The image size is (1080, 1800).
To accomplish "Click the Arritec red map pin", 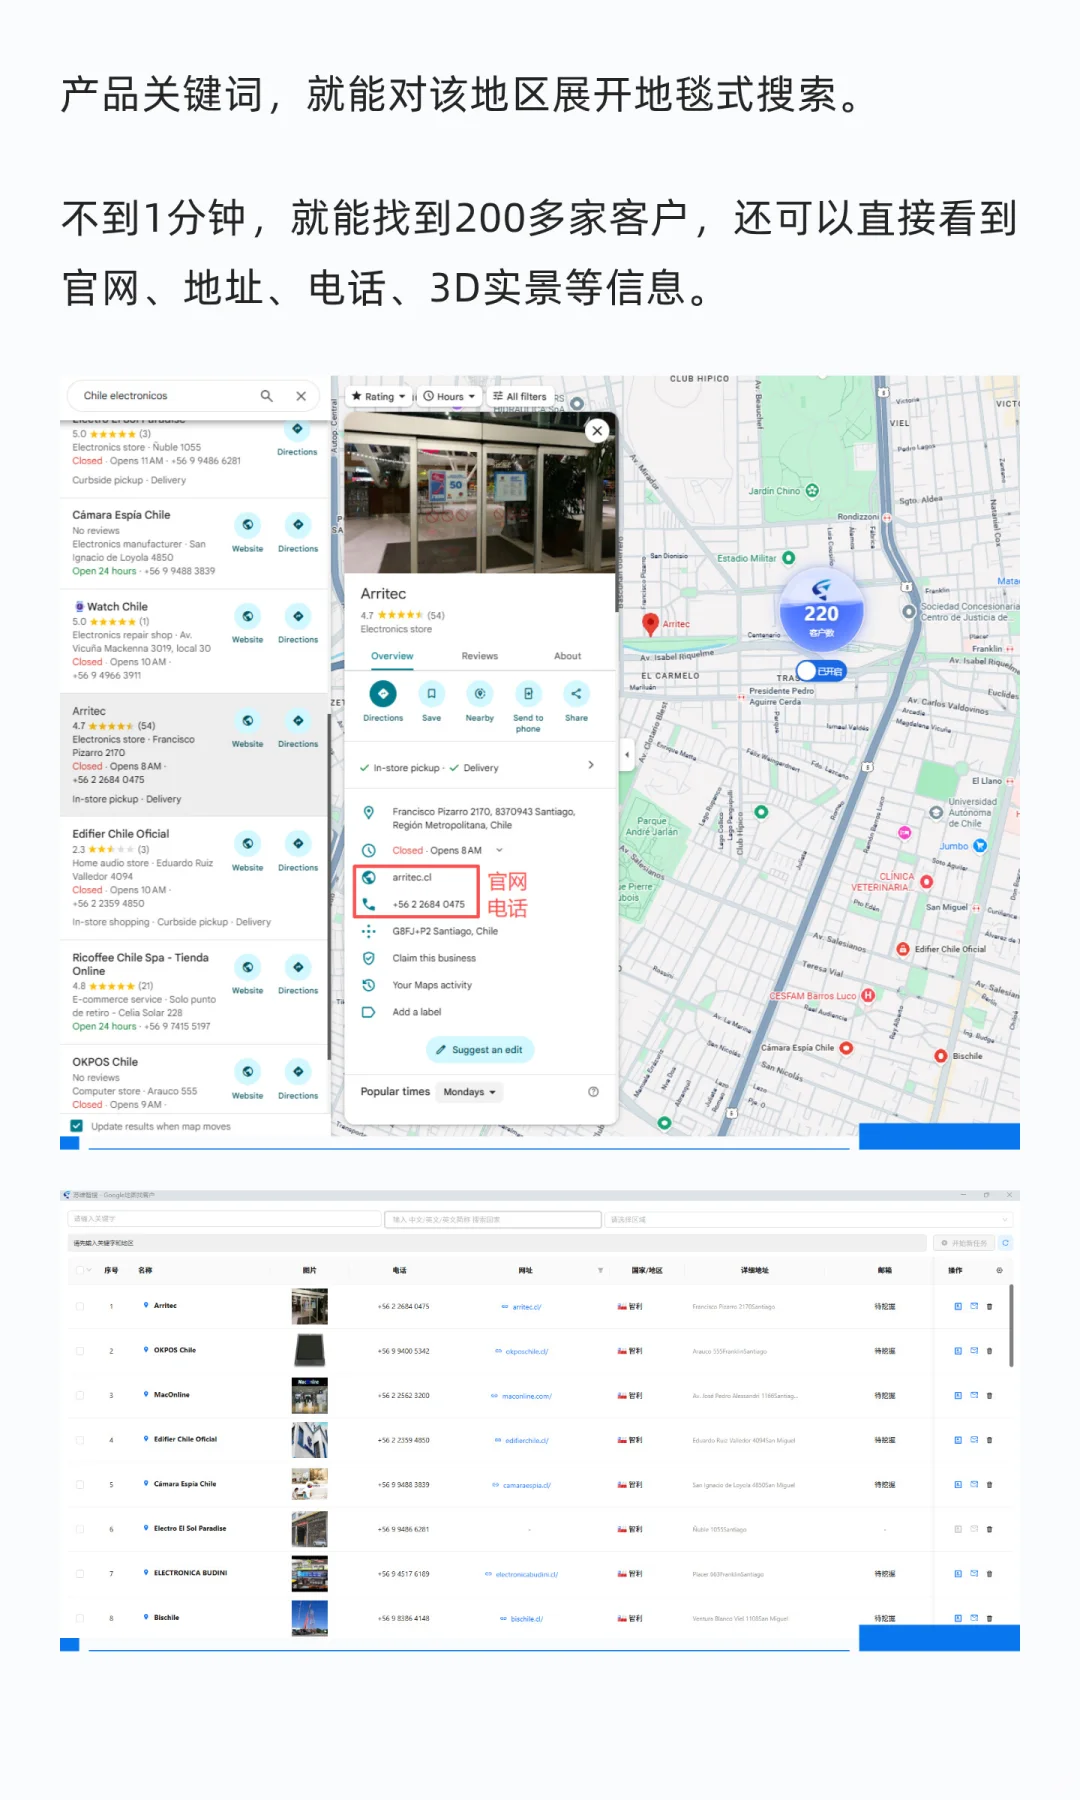I will coord(650,624).
